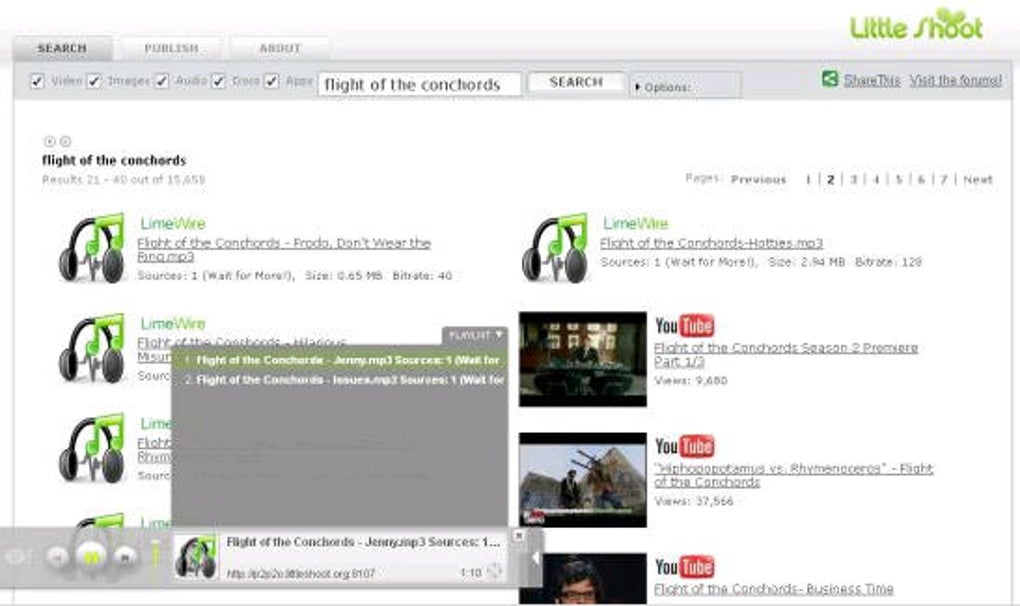Click the loading spinner next to 1:10
Image resolution: width=1020 pixels, height=606 pixels.
coord(494,572)
